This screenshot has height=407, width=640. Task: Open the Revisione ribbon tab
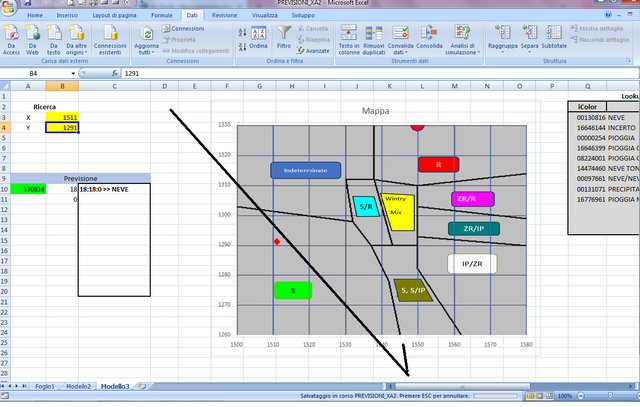click(x=224, y=15)
